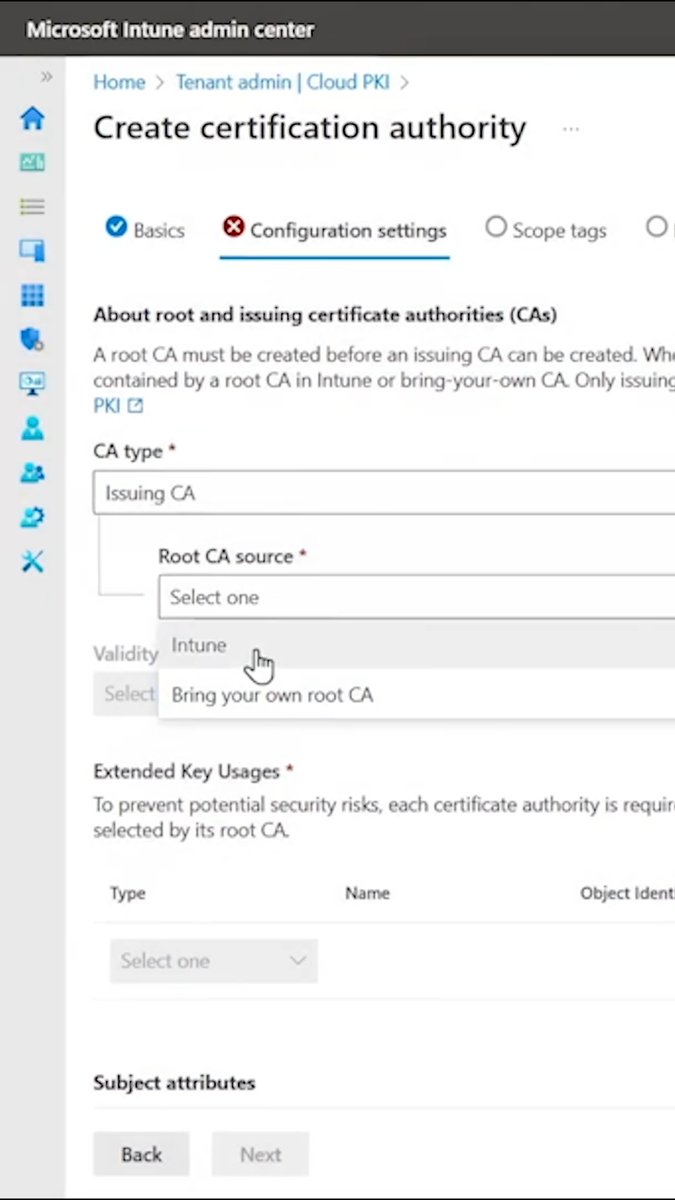
Task: Open Endpoint security shield icon
Action: (x=32, y=339)
